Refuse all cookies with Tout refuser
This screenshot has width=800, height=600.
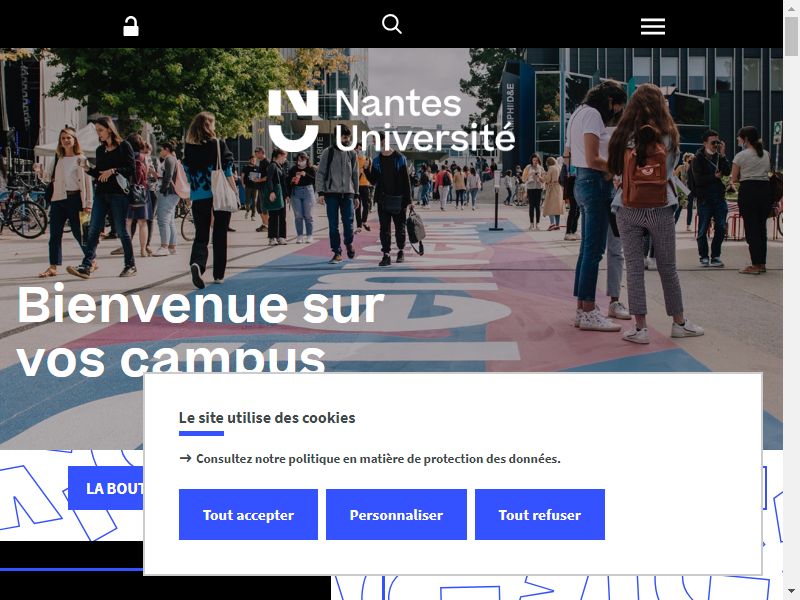point(540,514)
